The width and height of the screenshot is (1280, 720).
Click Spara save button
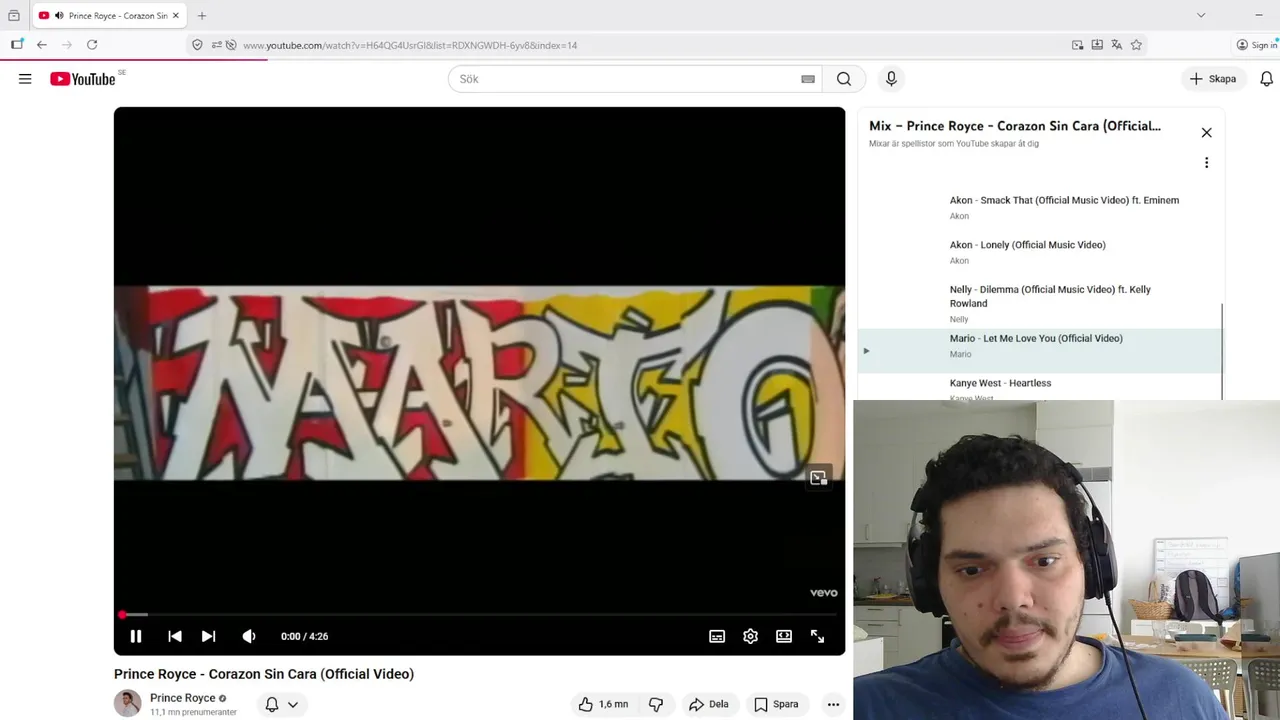[777, 704]
